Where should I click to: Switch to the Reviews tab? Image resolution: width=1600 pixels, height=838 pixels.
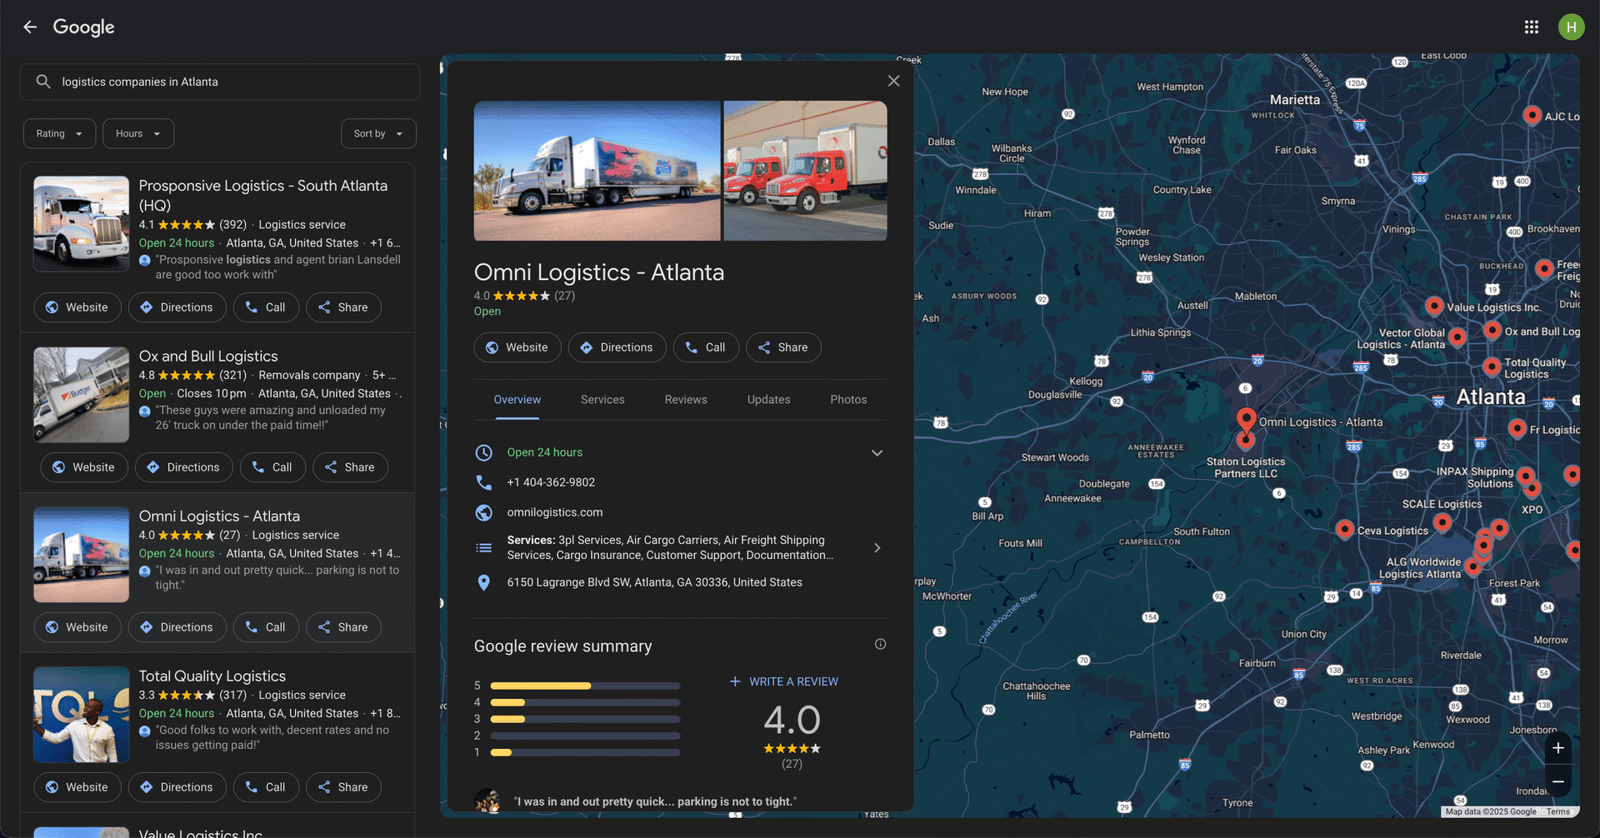coord(686,400)
